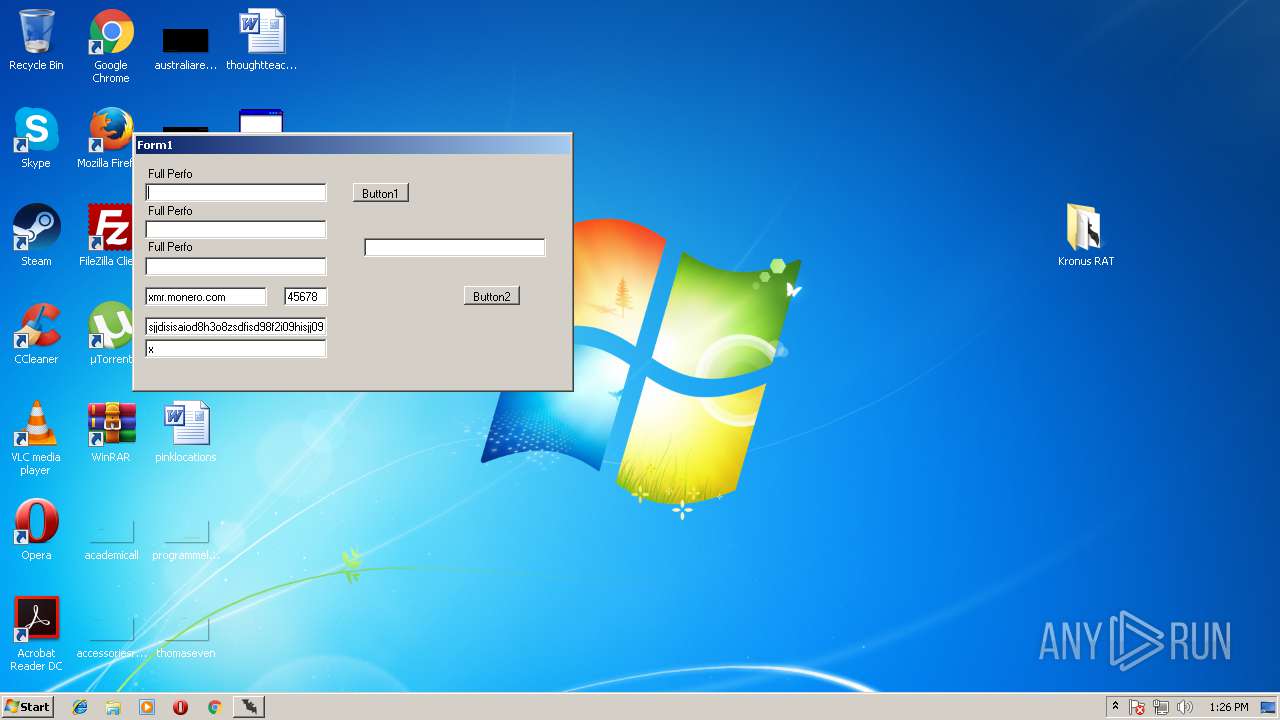Click Button2 in Form1

click(491, 296)
